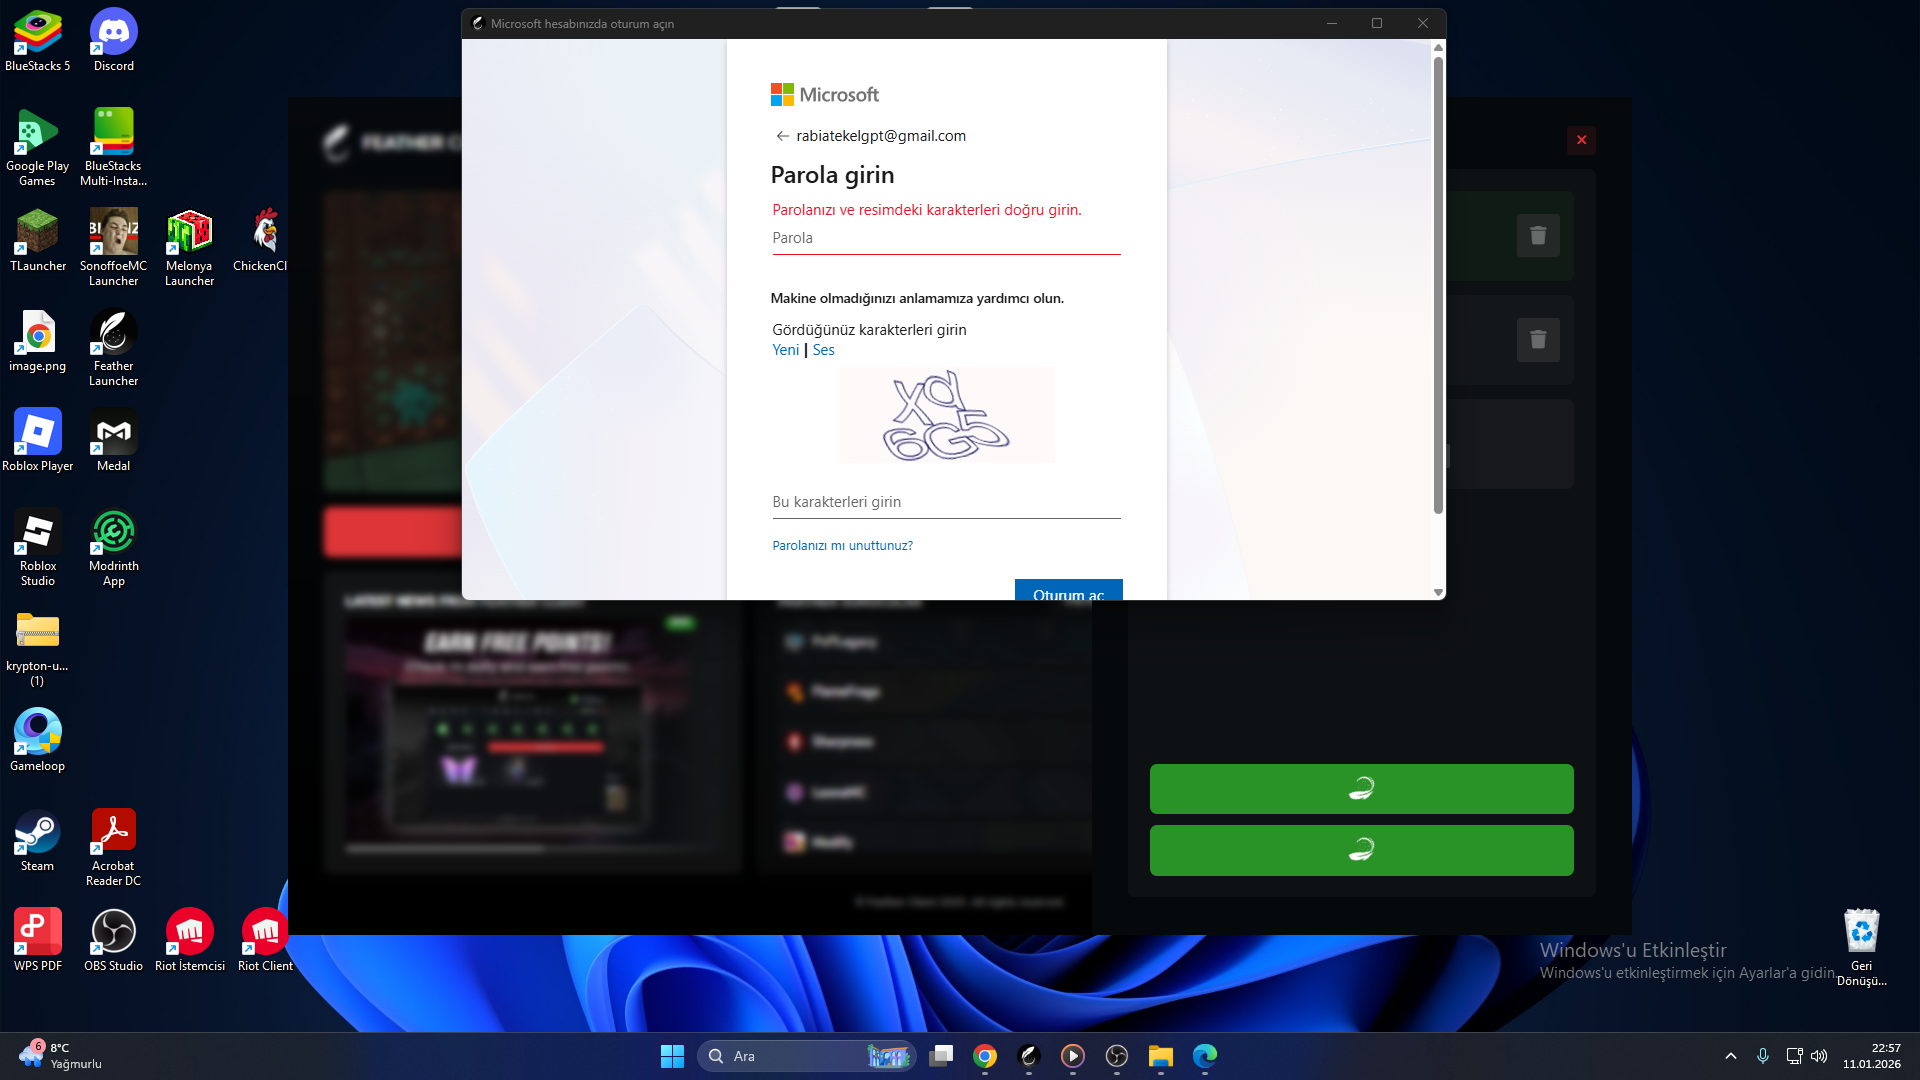Viewport: 1920px width, 1080px height.
Task: Select the Roblox Player icon
Action: pos(38,440)
